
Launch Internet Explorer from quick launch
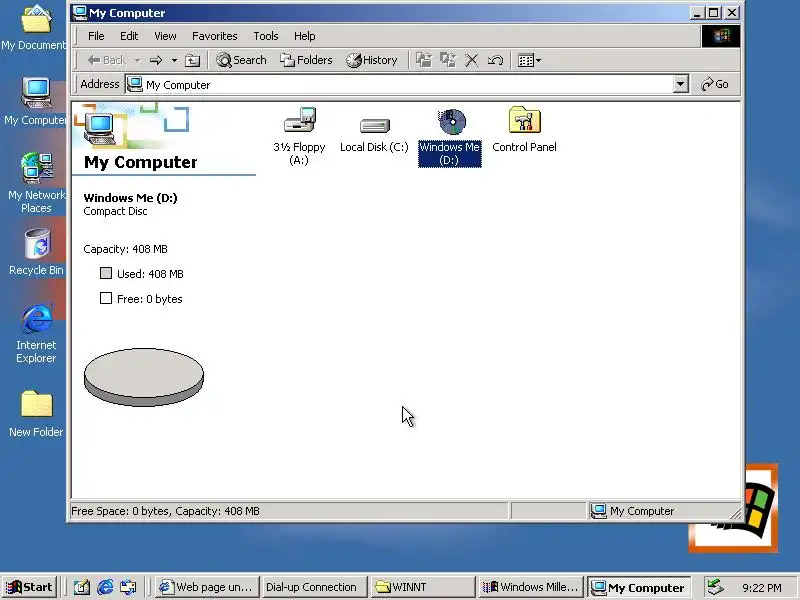pyautogui.click(x=105, y=587)
